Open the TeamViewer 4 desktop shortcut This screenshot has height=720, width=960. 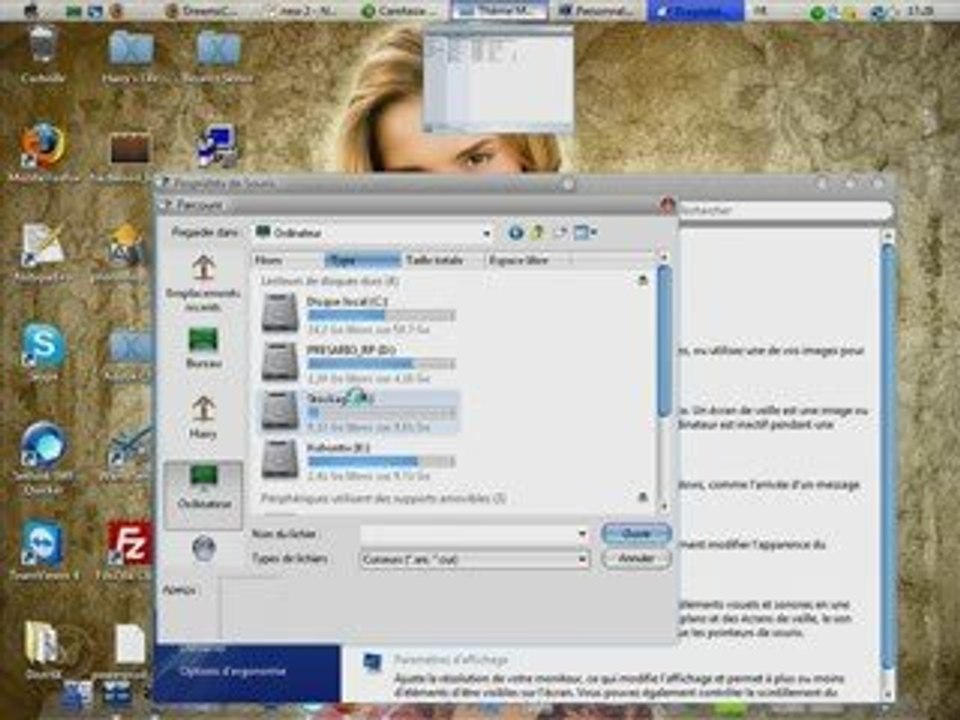point(43,550)
